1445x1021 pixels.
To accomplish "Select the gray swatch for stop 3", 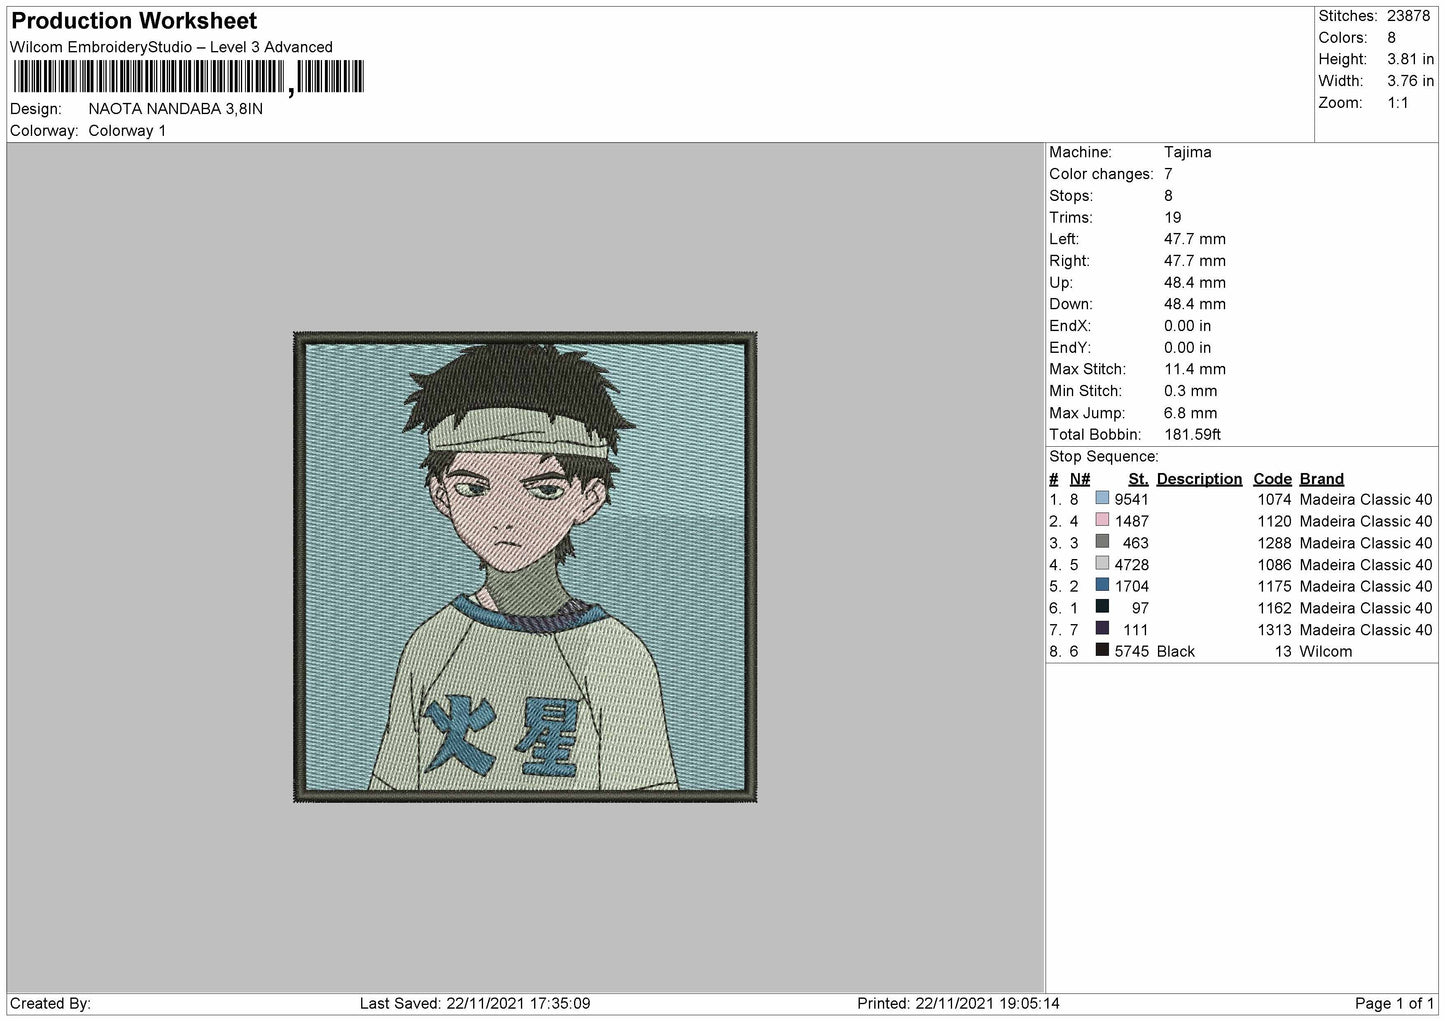I will (1102, 542).
